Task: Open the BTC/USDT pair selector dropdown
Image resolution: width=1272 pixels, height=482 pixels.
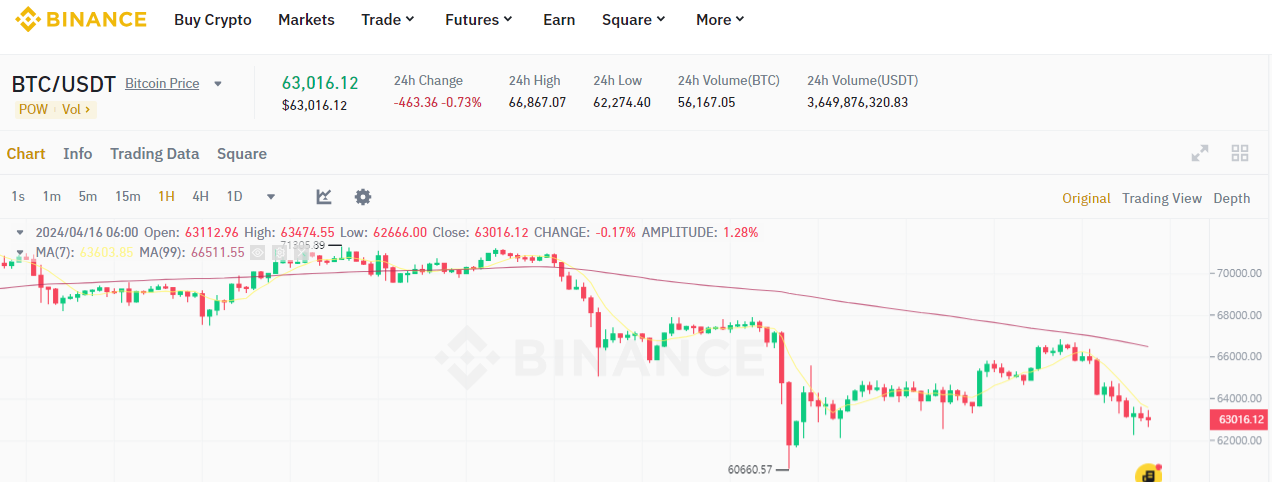Action: [x=218, y=84]
